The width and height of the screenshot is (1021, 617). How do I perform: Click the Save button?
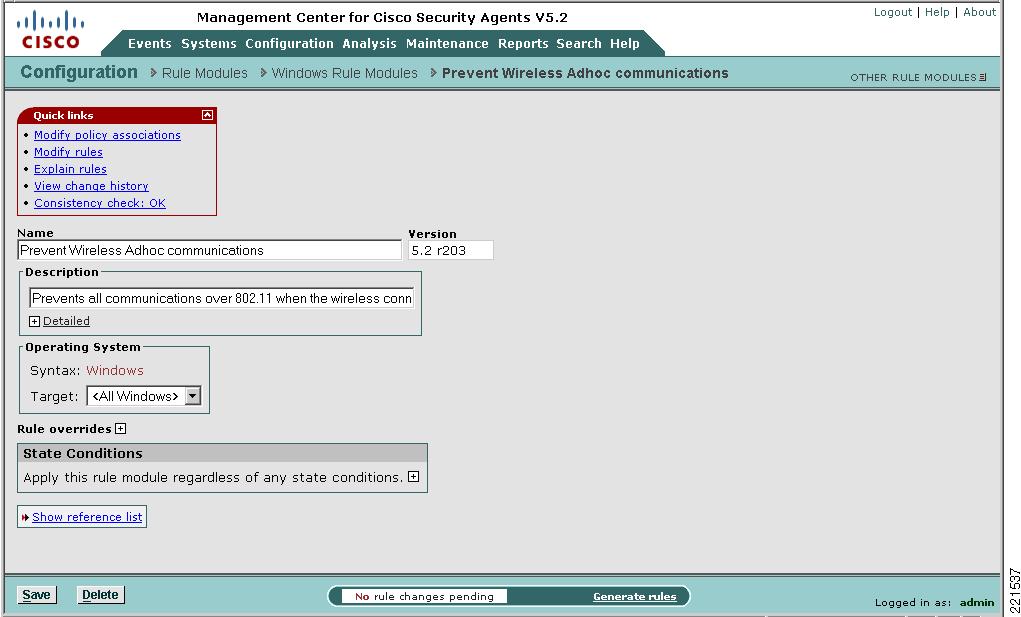click(x=36, y=595)
